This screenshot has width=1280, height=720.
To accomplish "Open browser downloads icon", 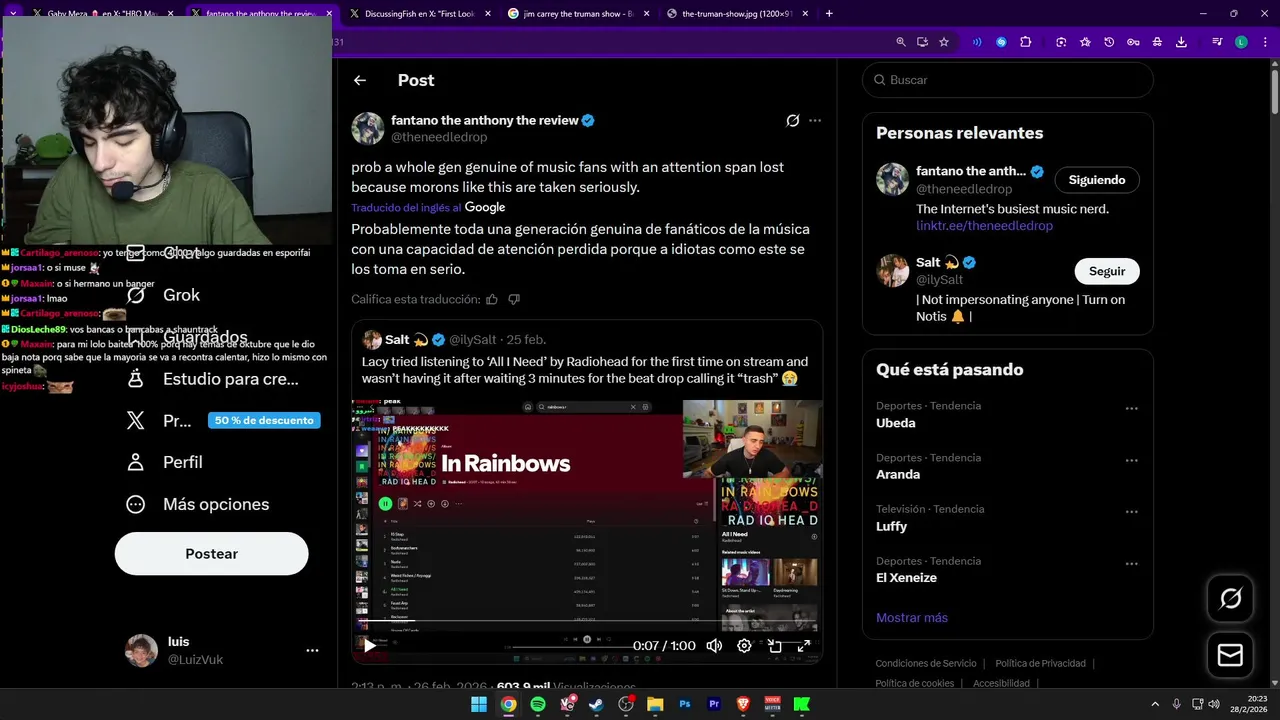I will (1181, 42).
